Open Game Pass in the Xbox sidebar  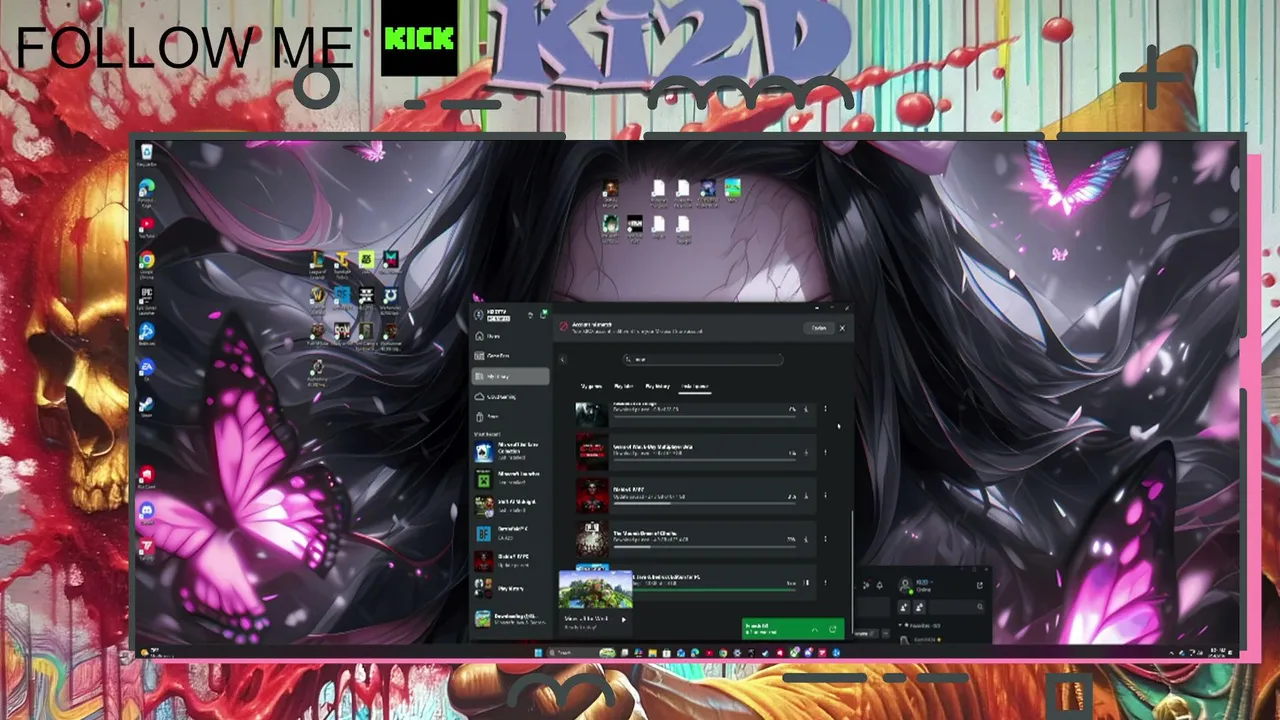tap(511, 356)
